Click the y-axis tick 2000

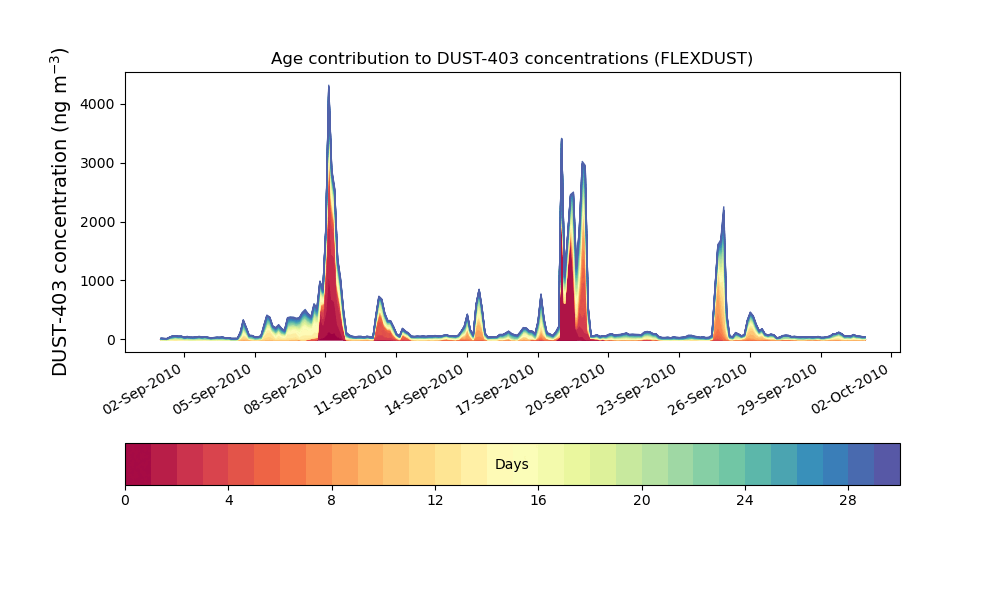click(x=98, y=222)
